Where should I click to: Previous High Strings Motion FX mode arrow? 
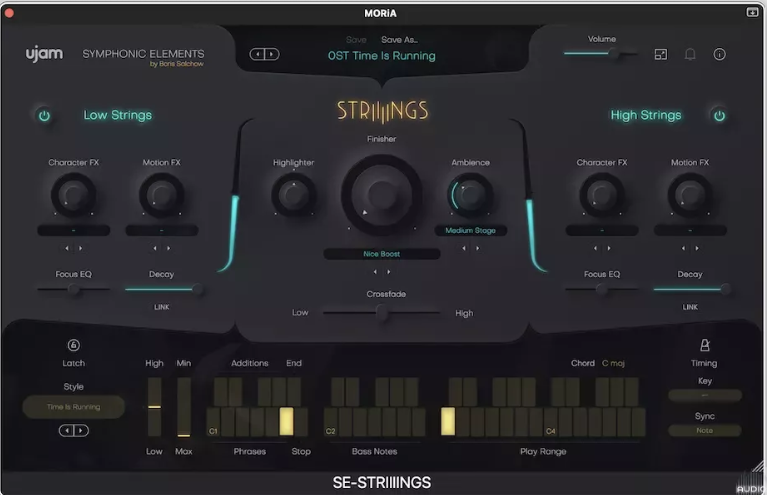coord(683,248)
